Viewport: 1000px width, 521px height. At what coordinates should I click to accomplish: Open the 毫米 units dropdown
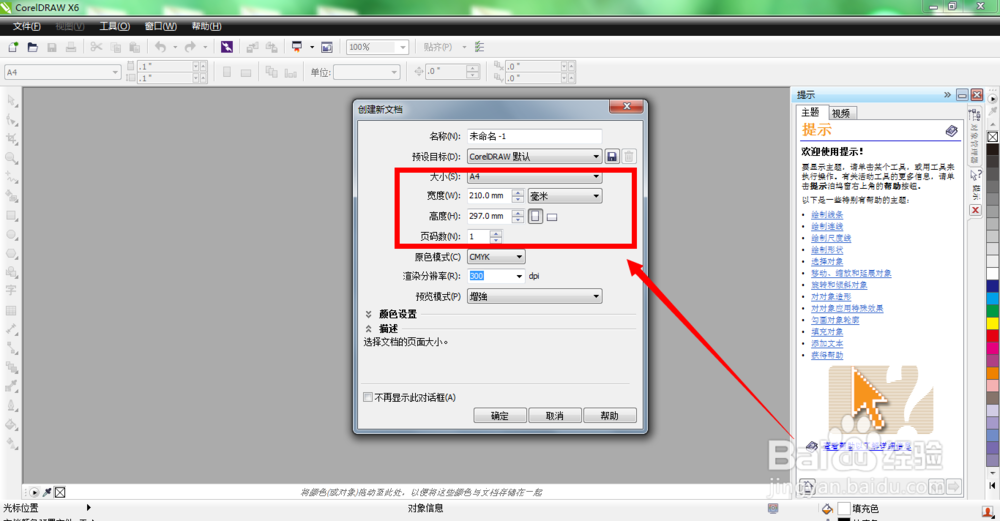565,196
